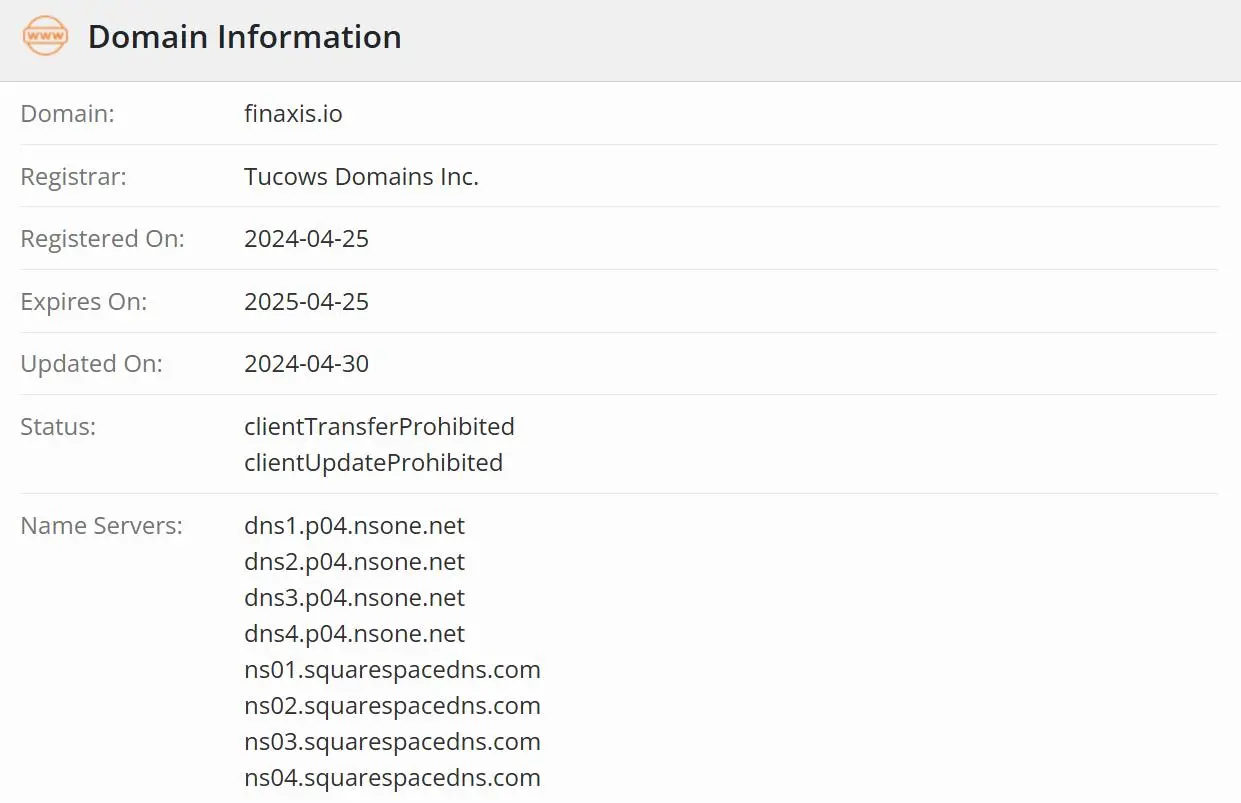Click the registered date 2024-04-25
Screen dimensions: 1241x803
(x=306, y=239)
